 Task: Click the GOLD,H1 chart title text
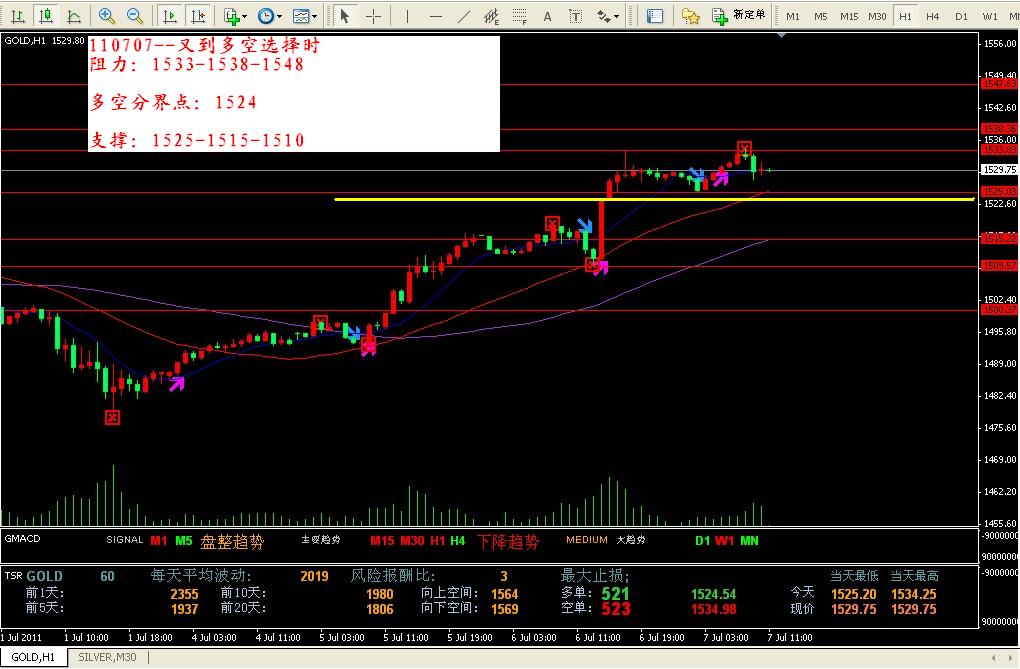25,40
